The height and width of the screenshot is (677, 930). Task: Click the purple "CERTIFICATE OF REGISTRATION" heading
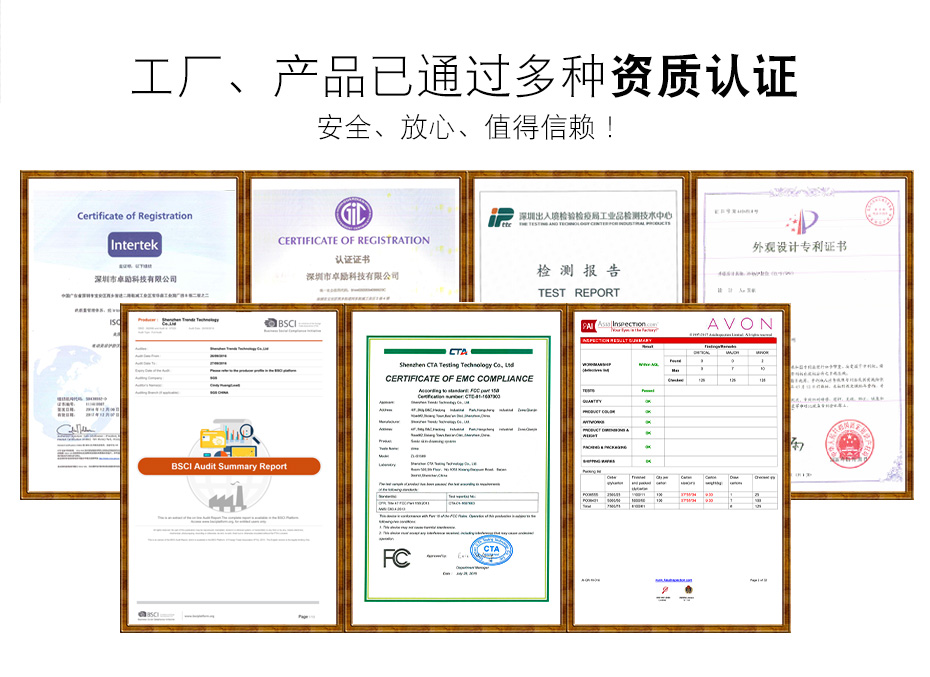click(x=354, y=240)
